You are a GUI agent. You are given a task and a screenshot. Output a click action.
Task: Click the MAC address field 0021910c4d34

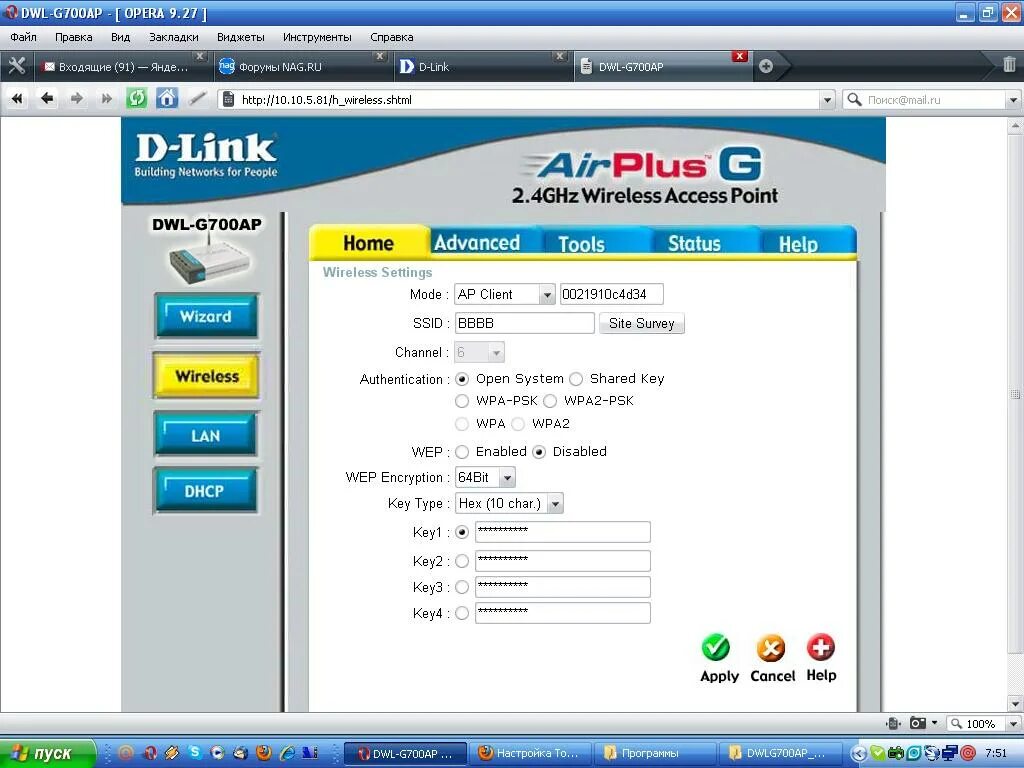(611, 295)
